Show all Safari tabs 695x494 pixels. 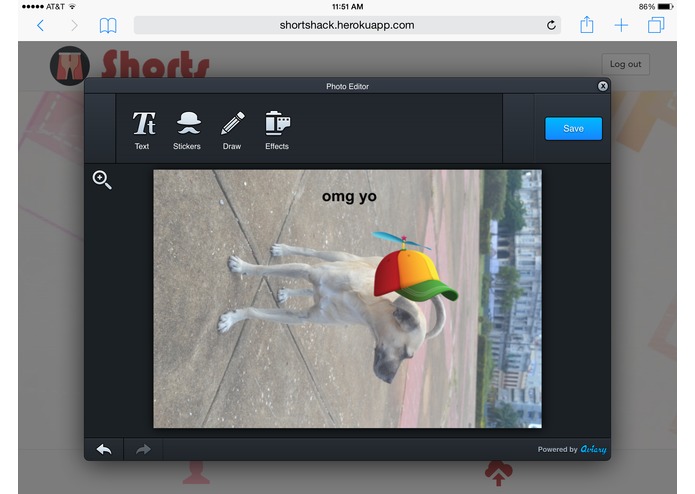[656, 25]
